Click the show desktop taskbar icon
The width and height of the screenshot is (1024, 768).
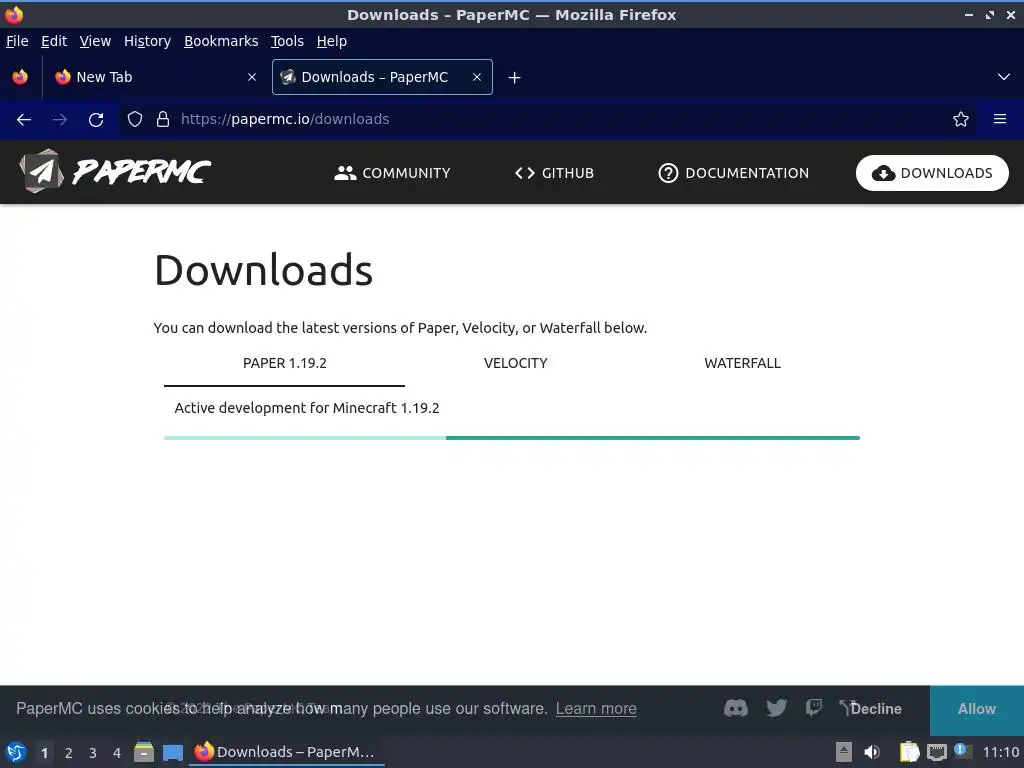coord(173,753)
